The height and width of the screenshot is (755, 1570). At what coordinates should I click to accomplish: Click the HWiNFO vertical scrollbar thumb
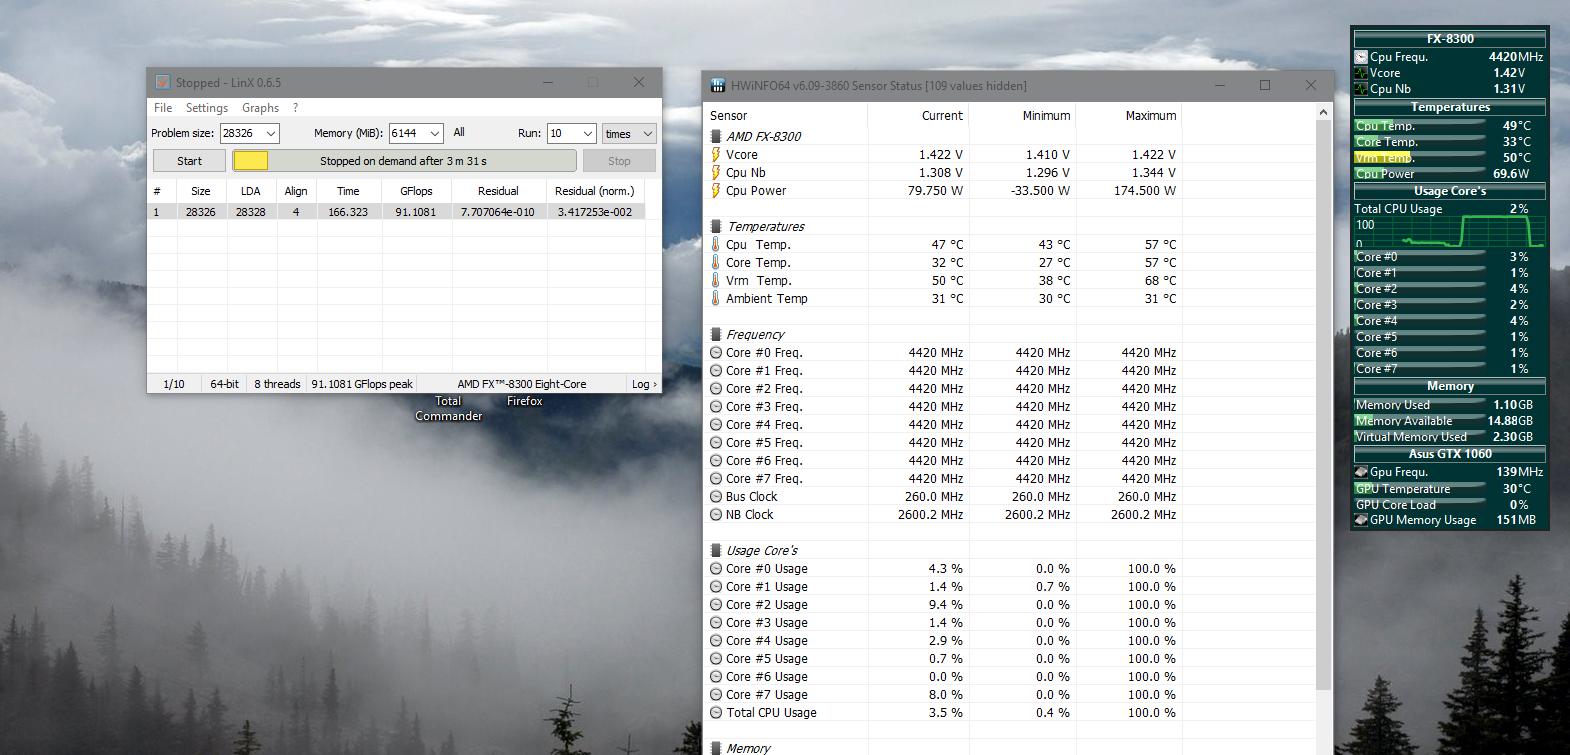click(1323, 405)
